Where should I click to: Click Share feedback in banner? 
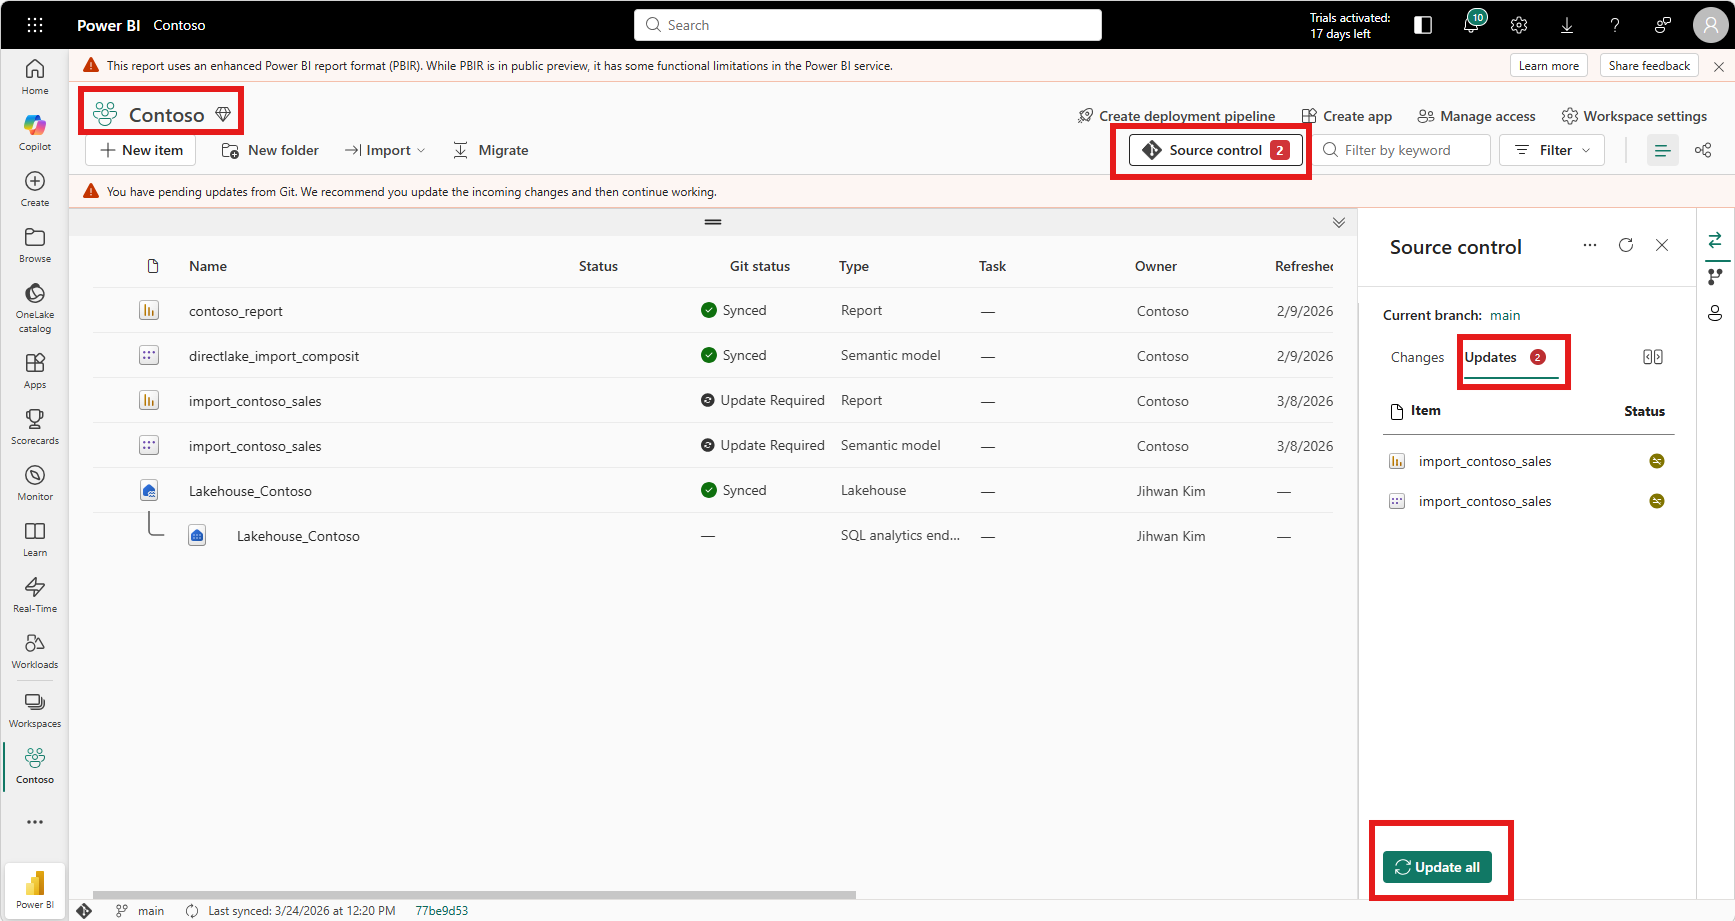click(x=1649, y=66)
